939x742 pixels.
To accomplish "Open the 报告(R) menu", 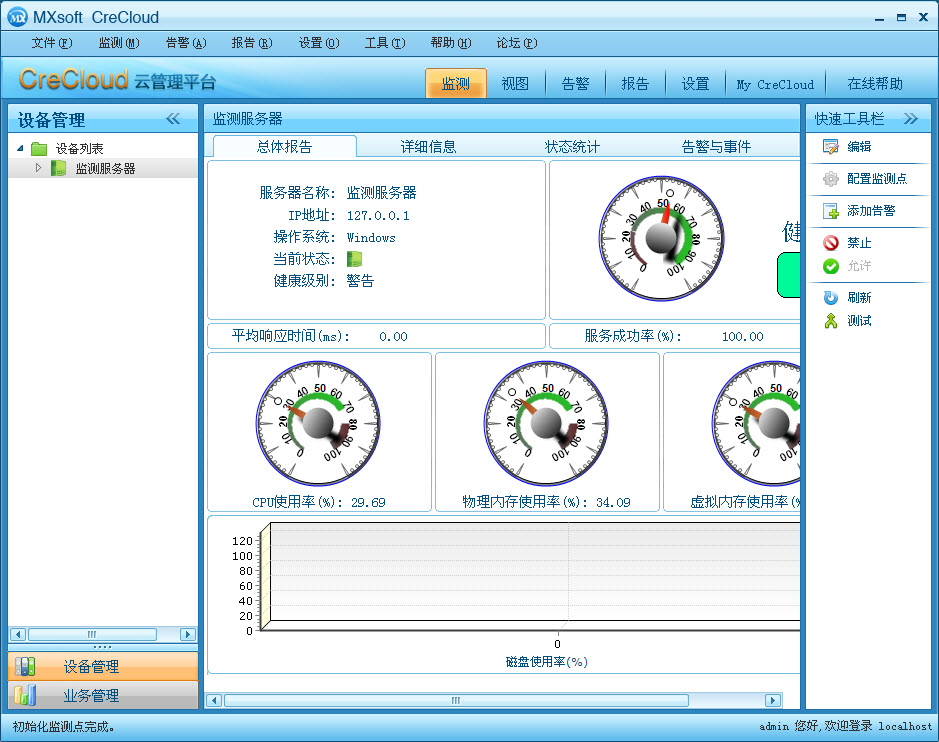I will coord(251,43).
